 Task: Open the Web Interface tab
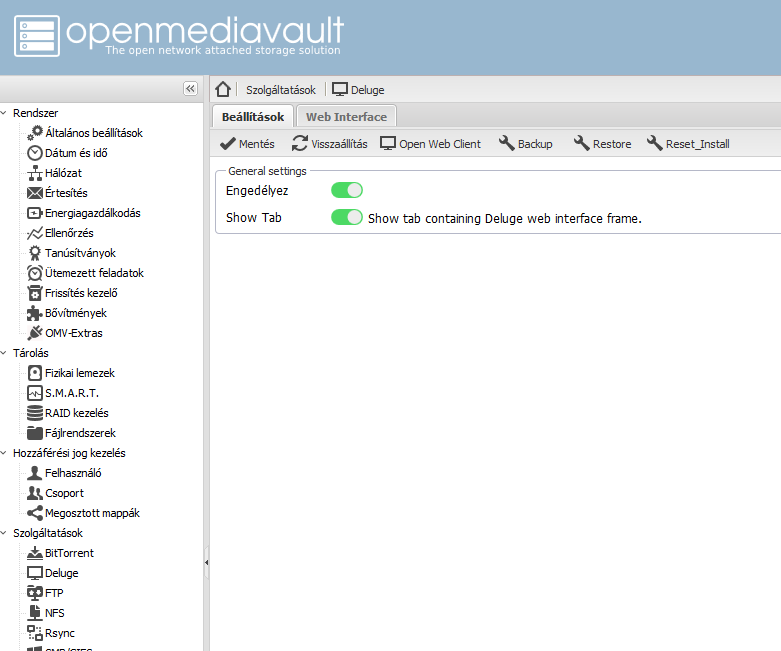346,117
